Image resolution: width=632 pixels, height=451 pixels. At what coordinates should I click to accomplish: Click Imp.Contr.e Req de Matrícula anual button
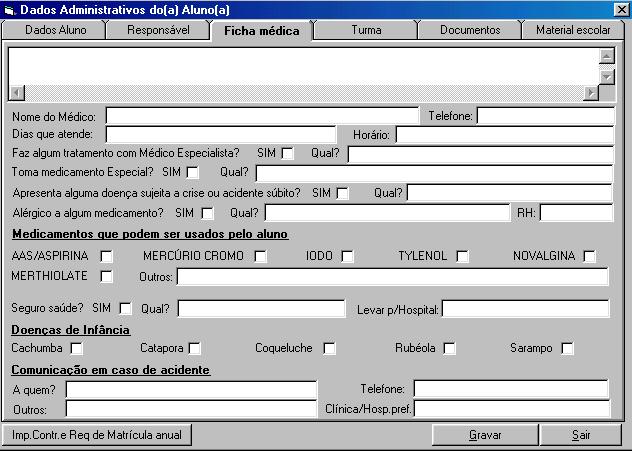point(96,435)
